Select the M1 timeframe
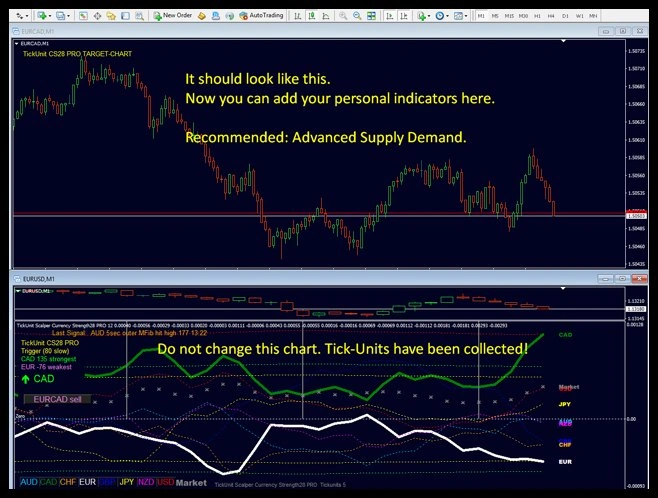The image size is (658, 498). click(x=481, y=16)
